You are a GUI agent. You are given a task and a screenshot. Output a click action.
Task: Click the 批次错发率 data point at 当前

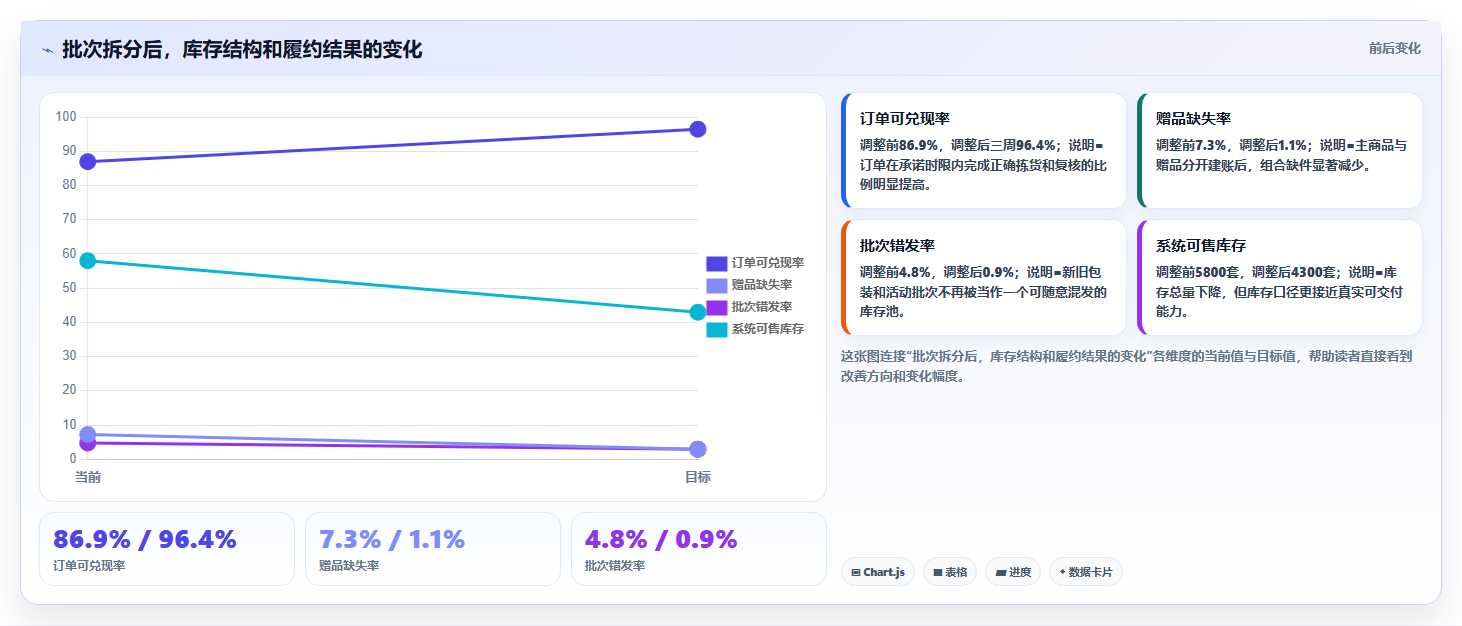point(88,444)
